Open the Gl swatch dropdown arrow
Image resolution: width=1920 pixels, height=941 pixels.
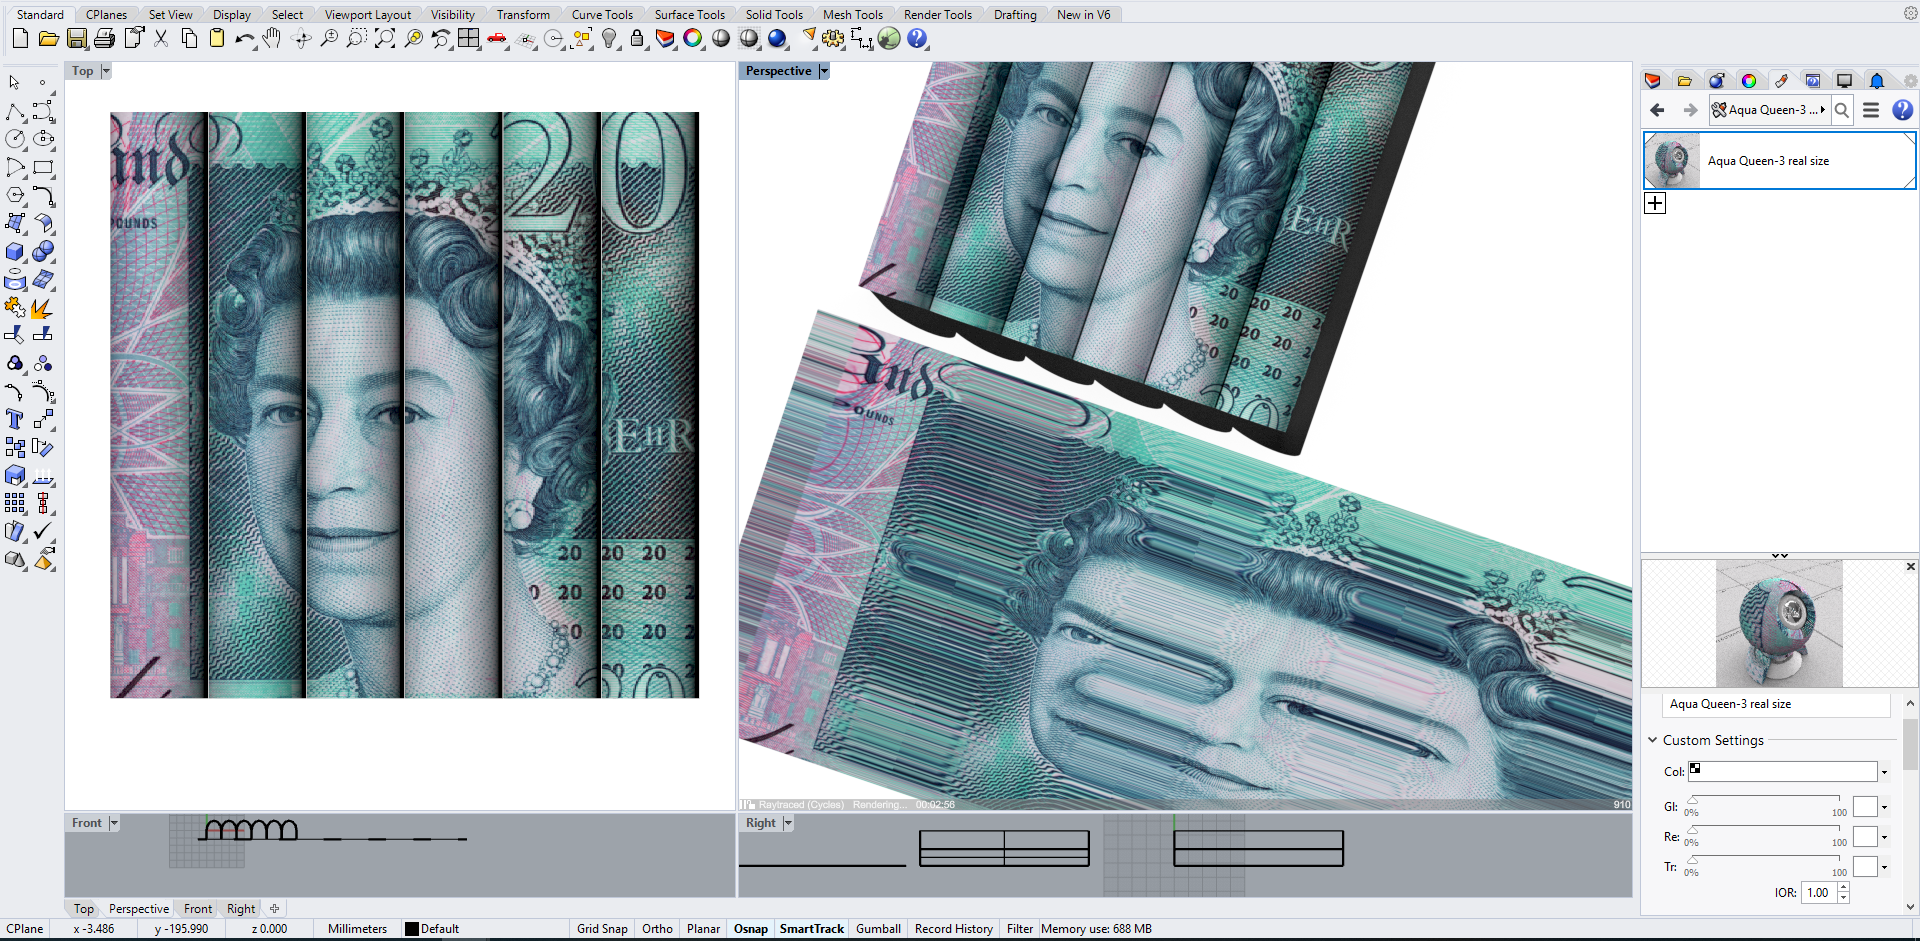click(1884, 807)
